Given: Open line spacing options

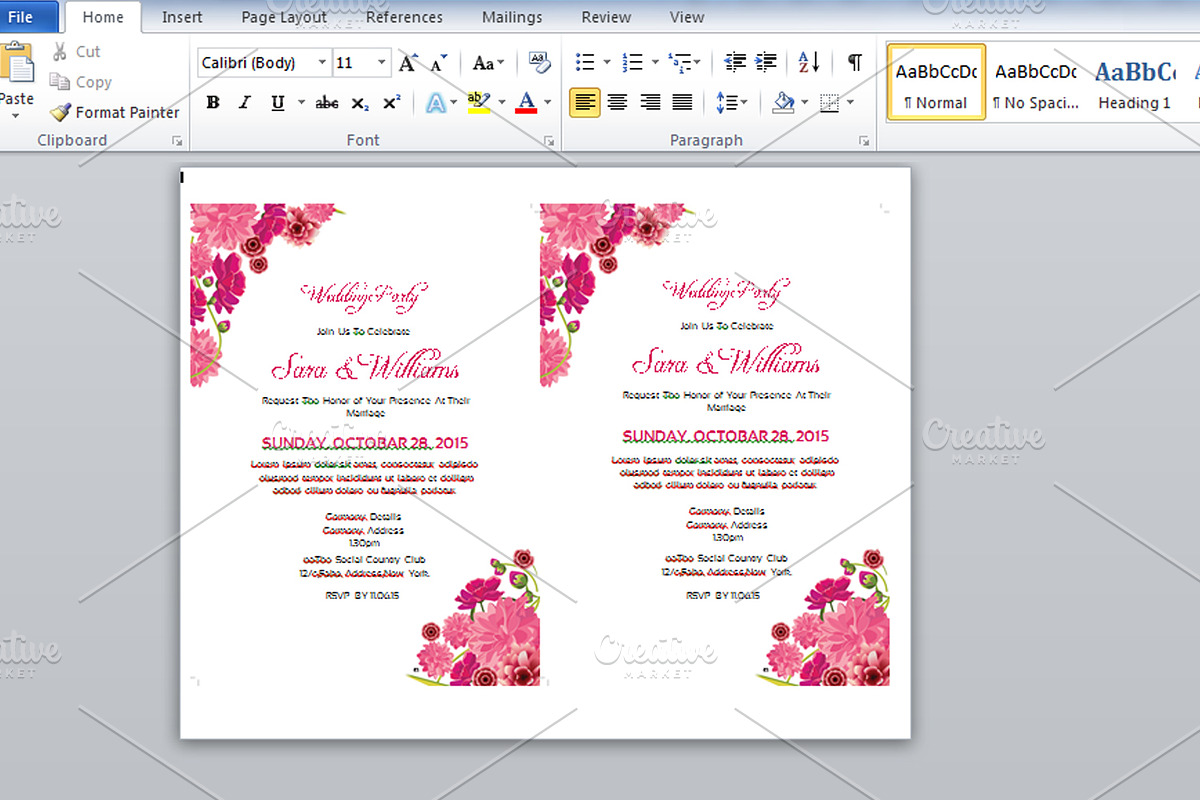Looking at the screenshot, I should (x=727, y=102).
